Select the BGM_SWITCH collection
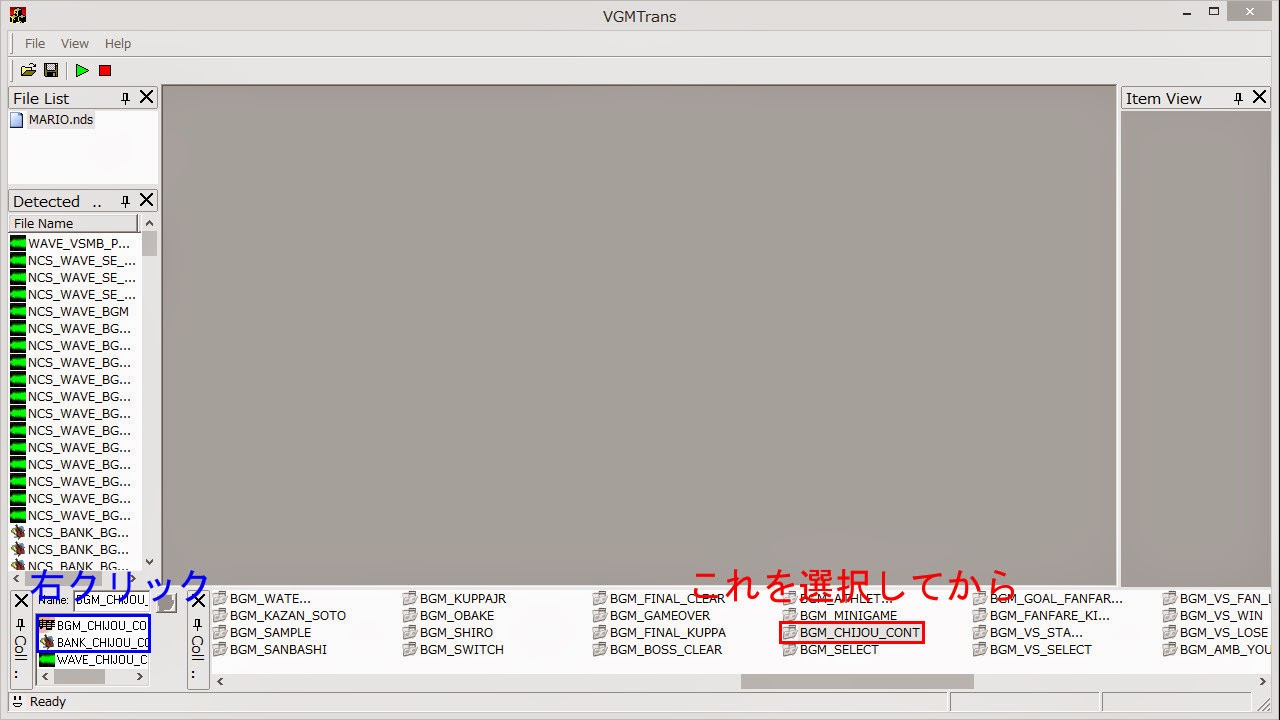 coord(462,650)
